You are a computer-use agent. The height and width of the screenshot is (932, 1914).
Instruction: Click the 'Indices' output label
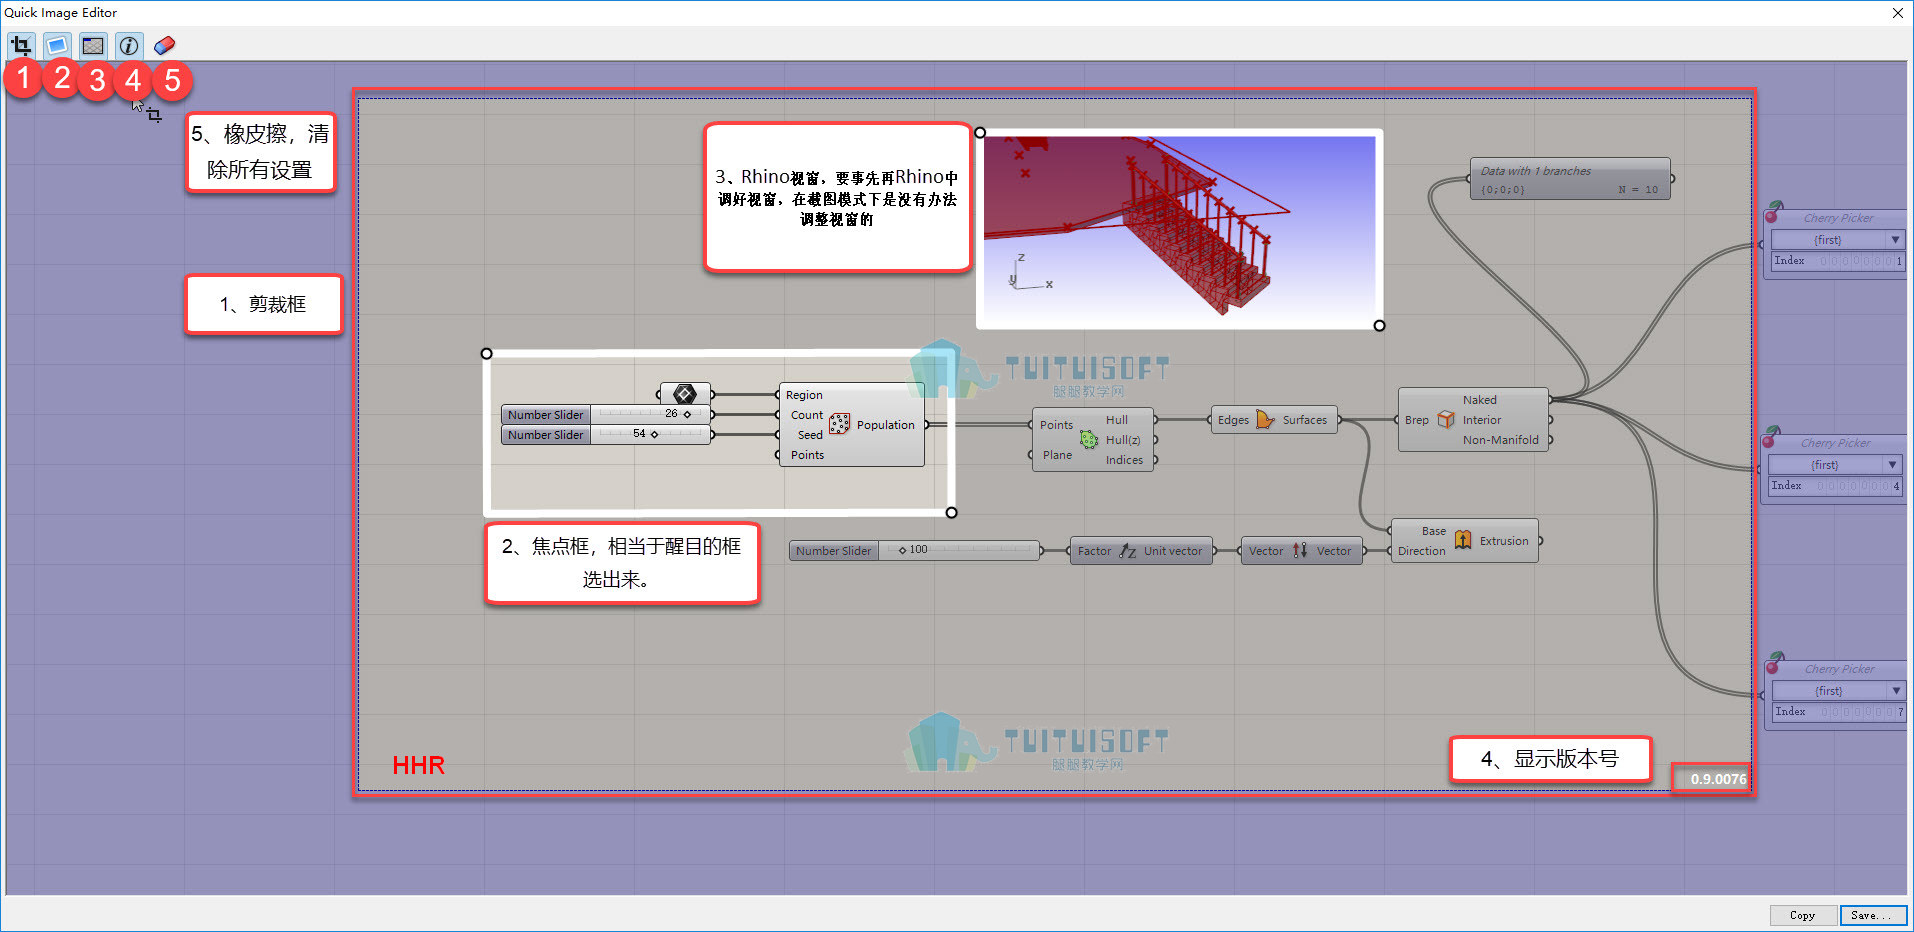pos(1124,460)
